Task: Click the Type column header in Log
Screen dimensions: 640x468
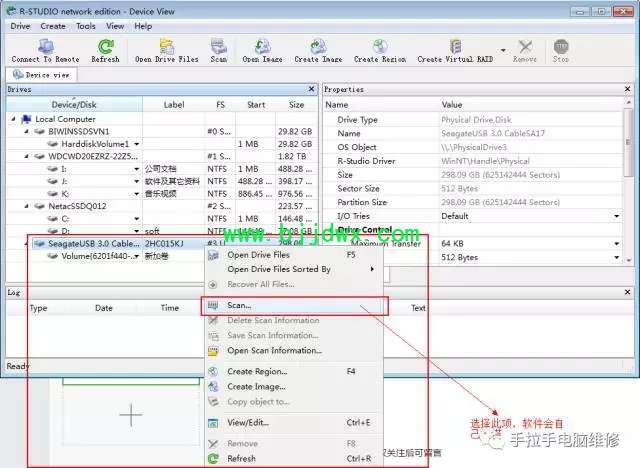Action: (38, 308)
